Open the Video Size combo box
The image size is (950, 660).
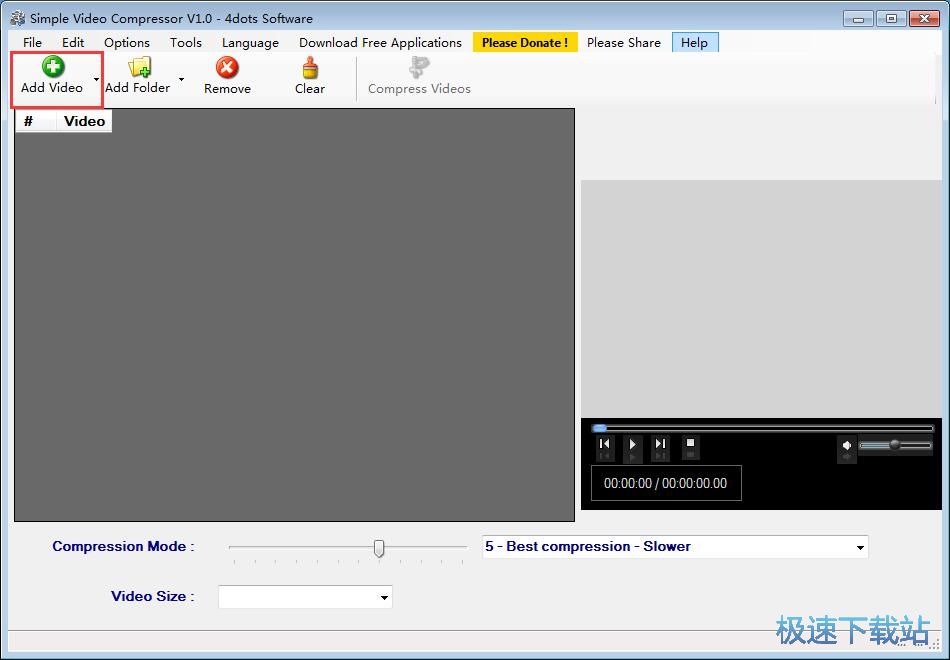(384, 597)
